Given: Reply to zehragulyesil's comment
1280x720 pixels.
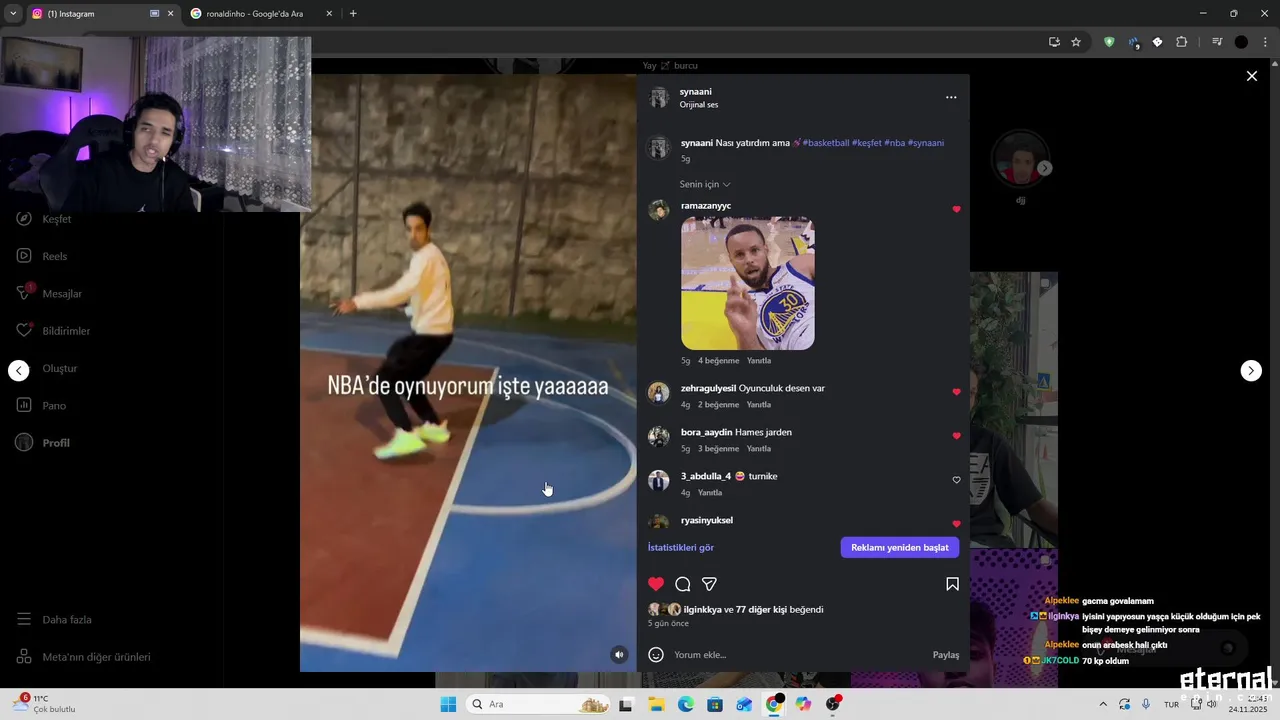Looking at the screenshot, I should pyautogui.click(x=759, y=405).
